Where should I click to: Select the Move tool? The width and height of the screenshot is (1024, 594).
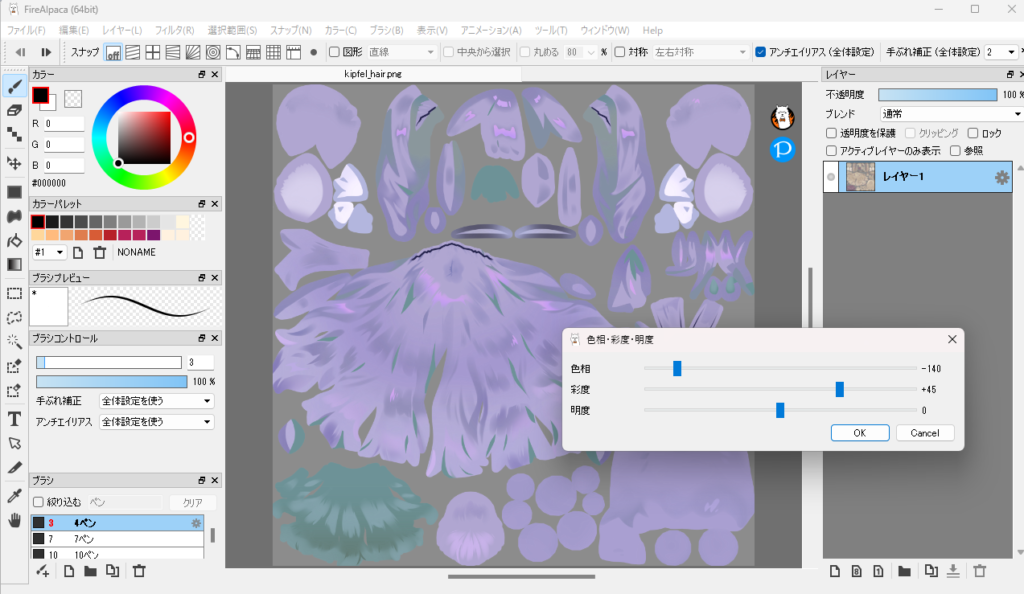14,162
